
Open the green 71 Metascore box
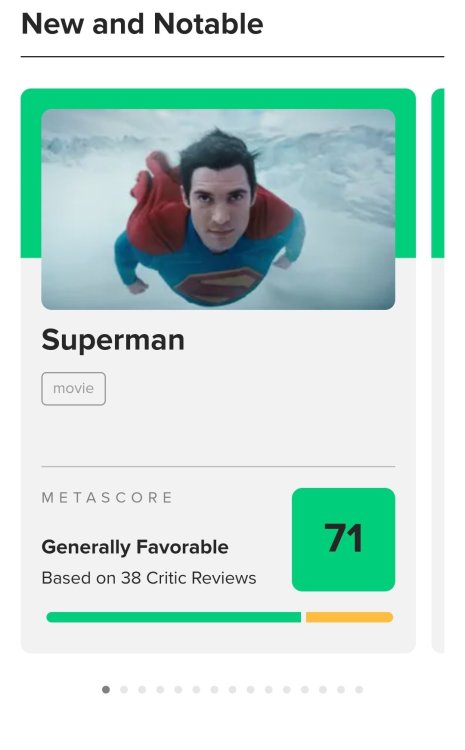[x=343, y=539]
